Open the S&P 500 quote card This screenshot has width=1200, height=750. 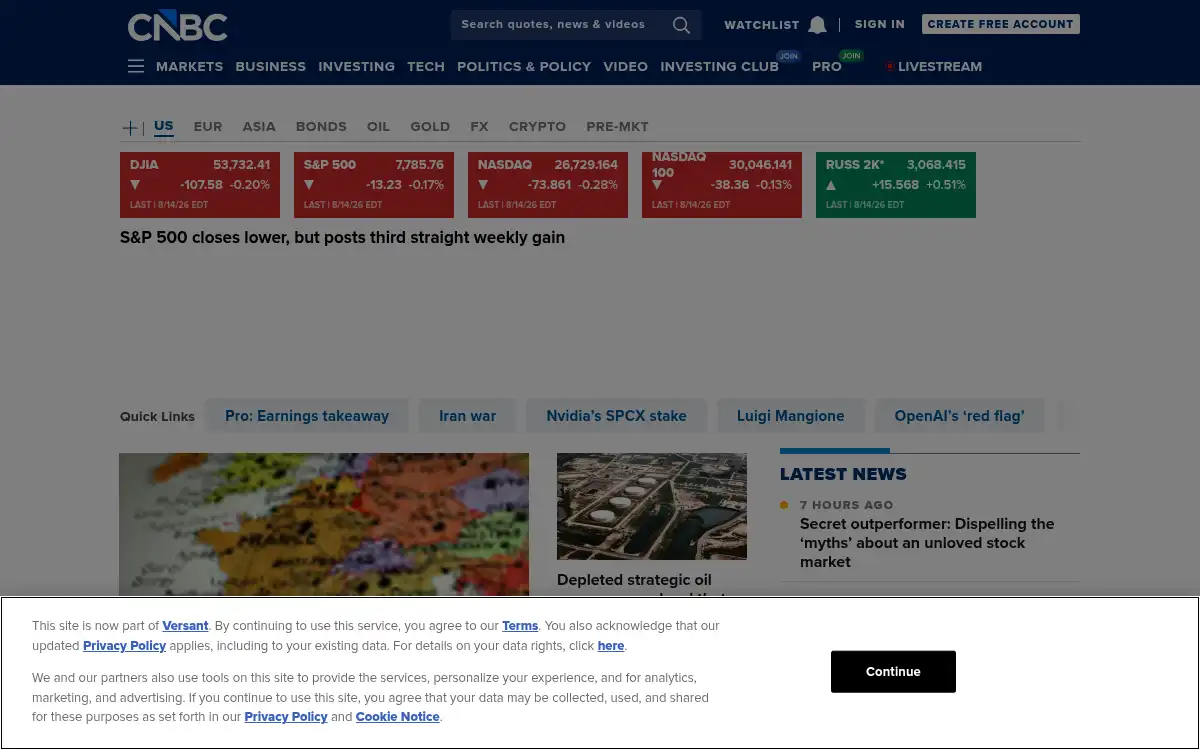click(374, 185)
